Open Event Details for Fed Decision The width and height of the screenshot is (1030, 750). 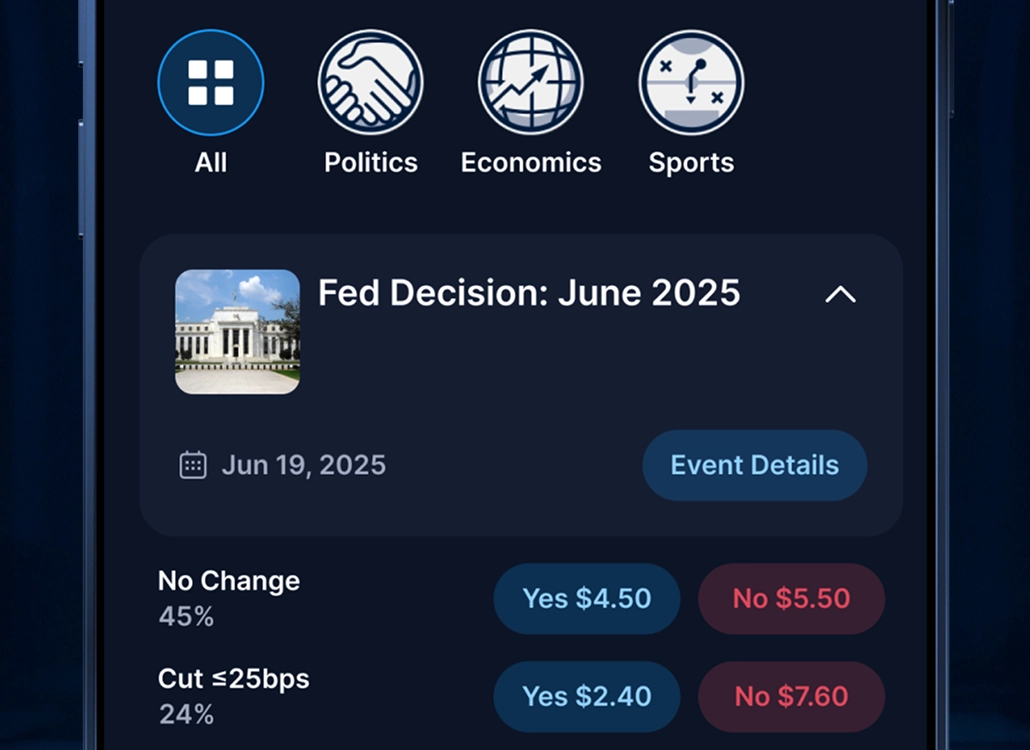pos(754,464)
